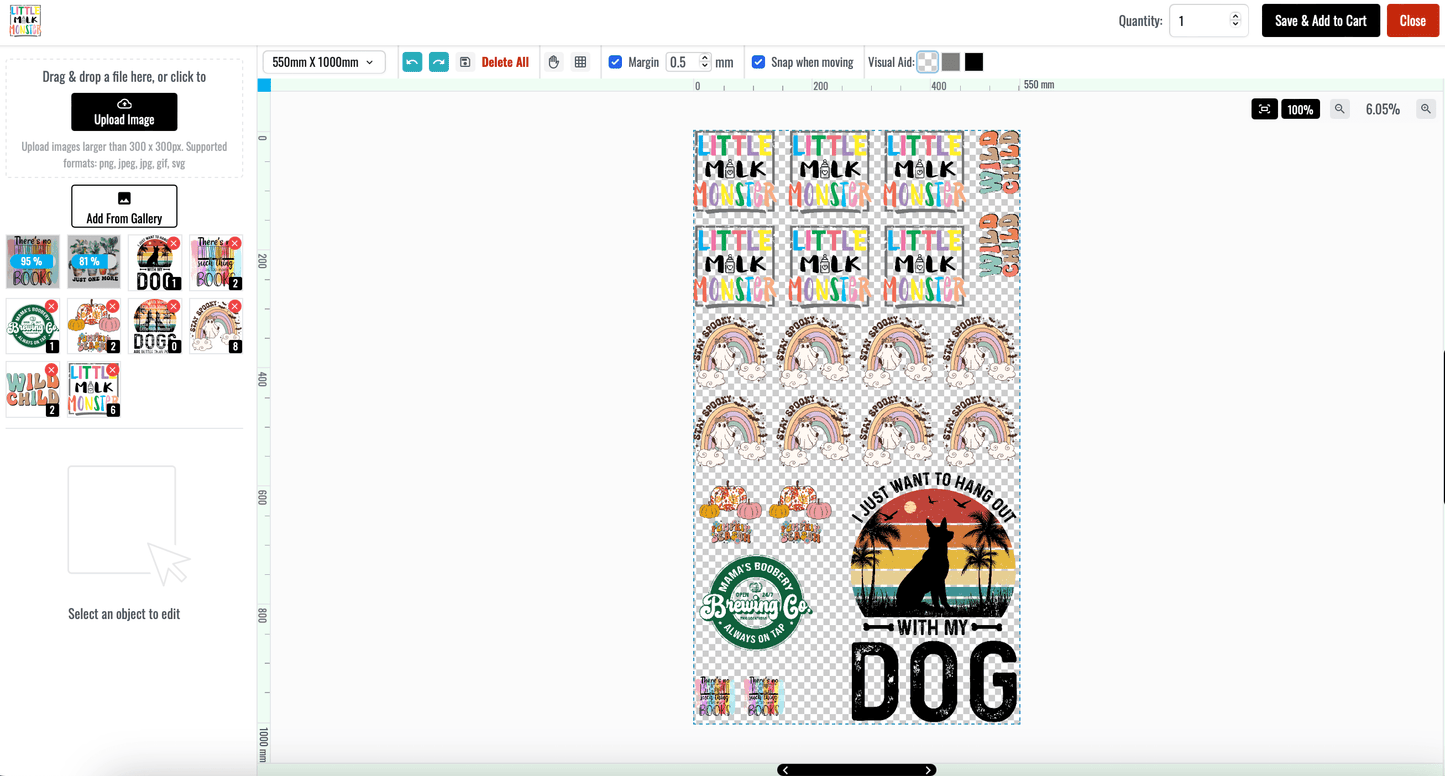Zoom out with the minus magnifier
The image size is (1445, 776).
pos(1339,109)
